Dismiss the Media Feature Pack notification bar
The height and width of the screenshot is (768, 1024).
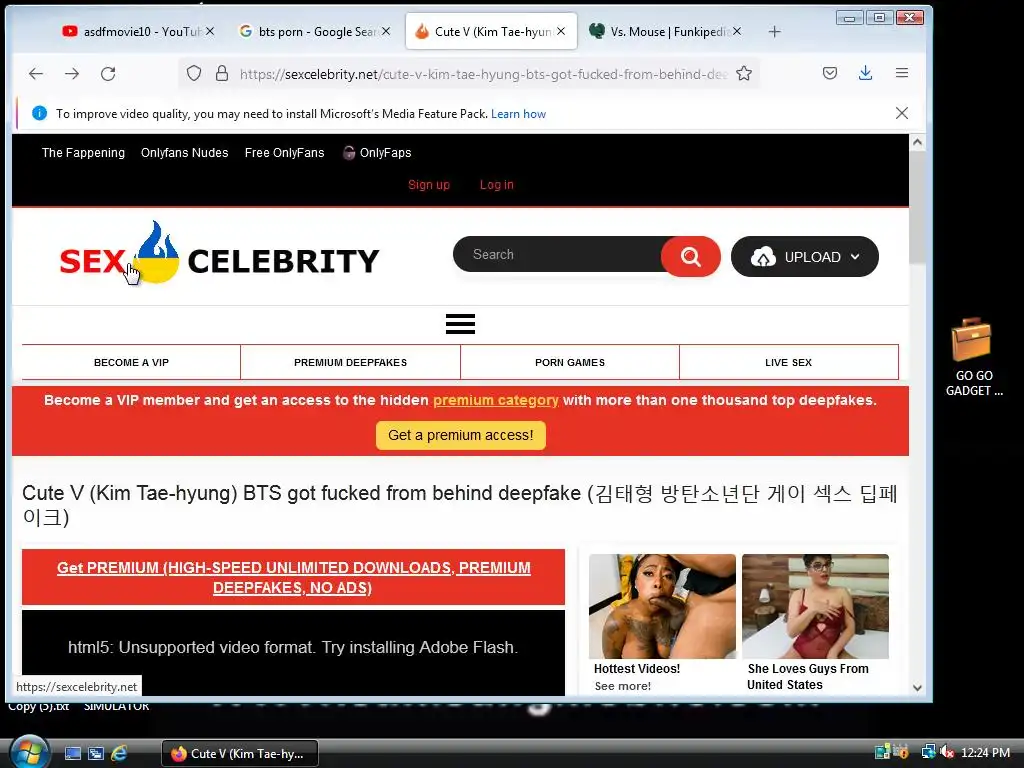[902, 113]
